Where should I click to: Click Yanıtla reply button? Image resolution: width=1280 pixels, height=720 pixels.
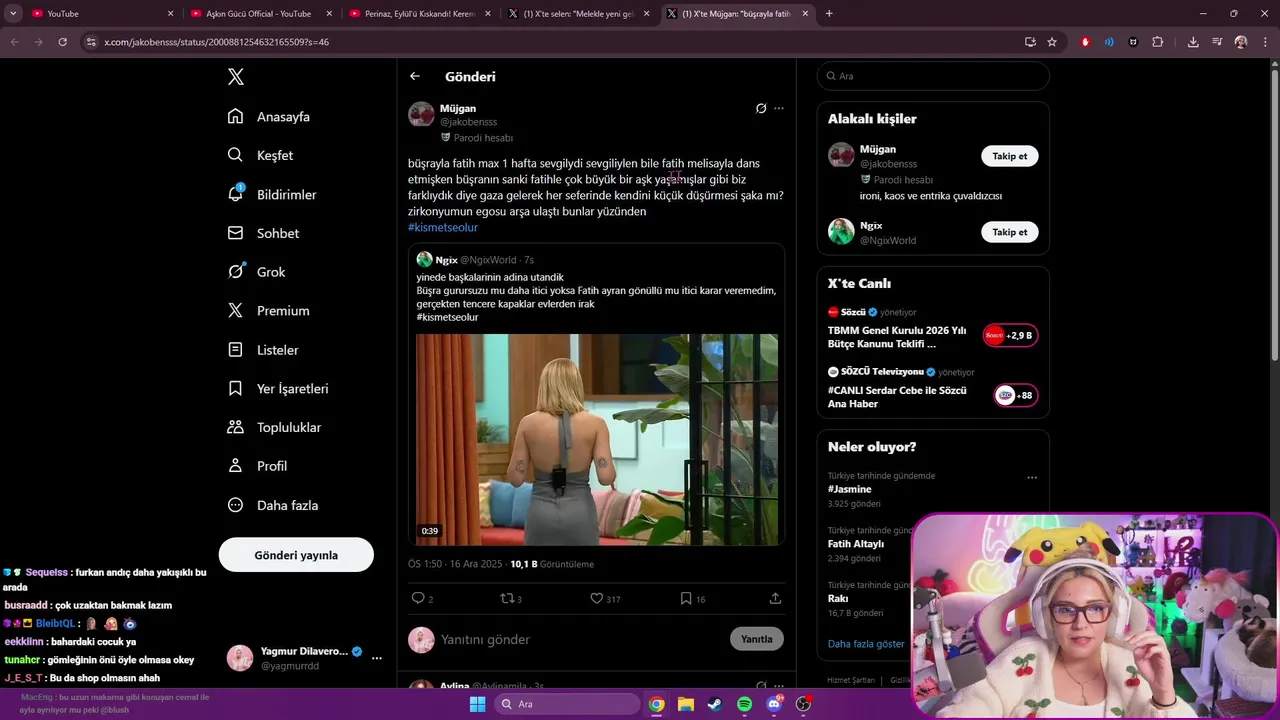(x=757, y=639)
